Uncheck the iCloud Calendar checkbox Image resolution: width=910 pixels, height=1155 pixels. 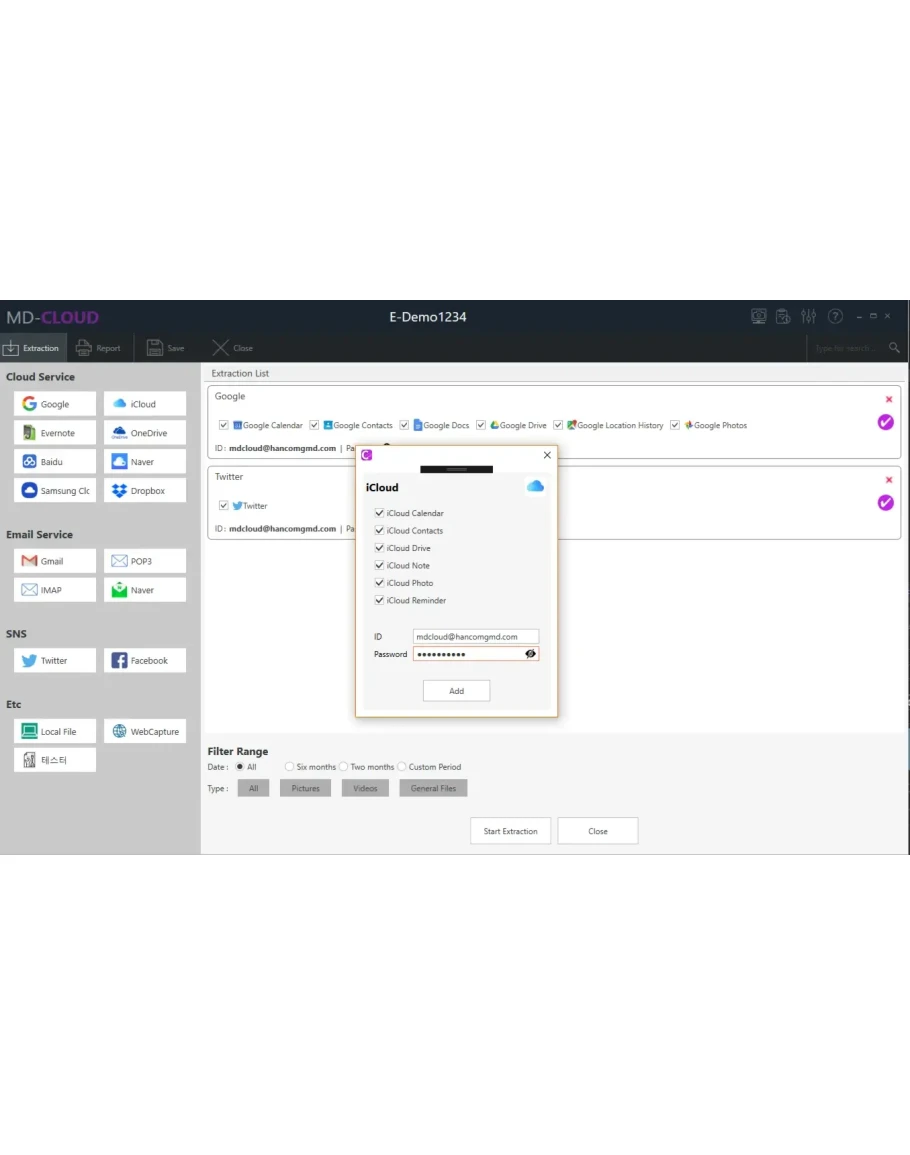380,513
